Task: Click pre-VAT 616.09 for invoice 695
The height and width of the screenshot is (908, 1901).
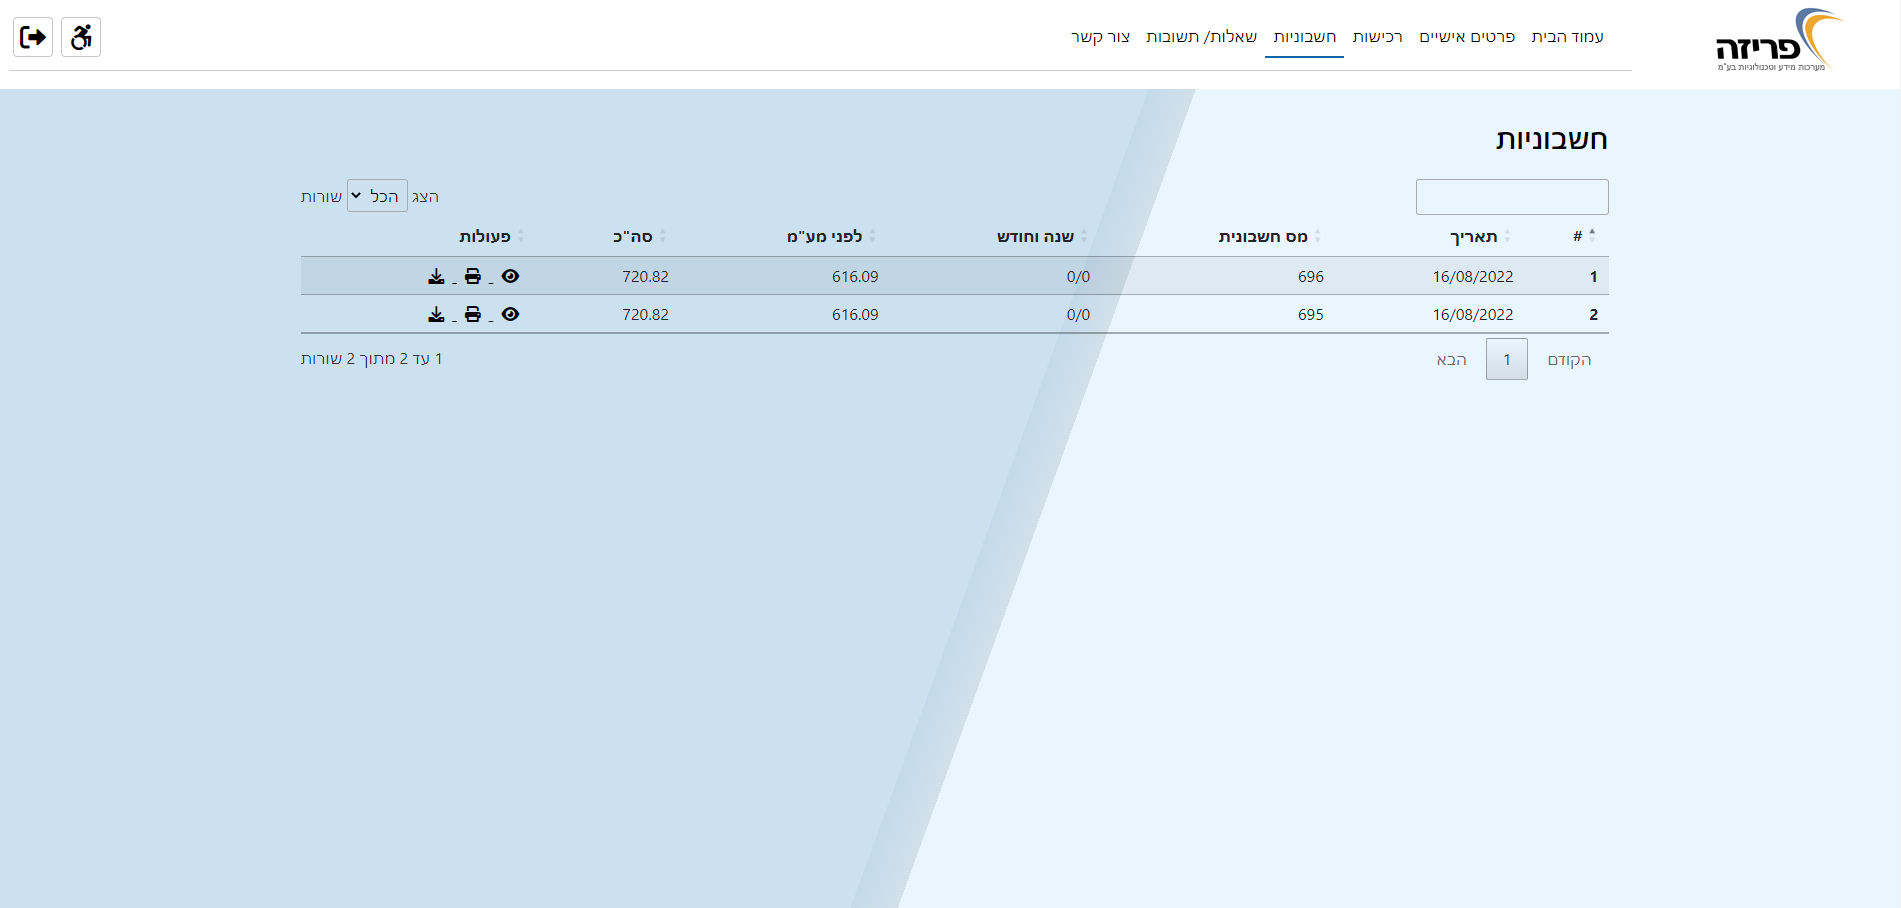Action: point(855,315)
